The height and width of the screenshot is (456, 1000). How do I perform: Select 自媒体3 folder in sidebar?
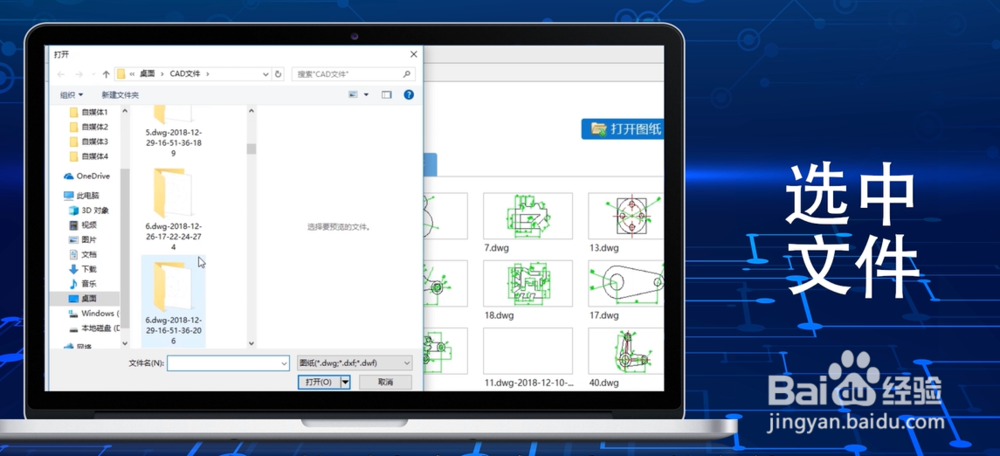click(89, 142)
